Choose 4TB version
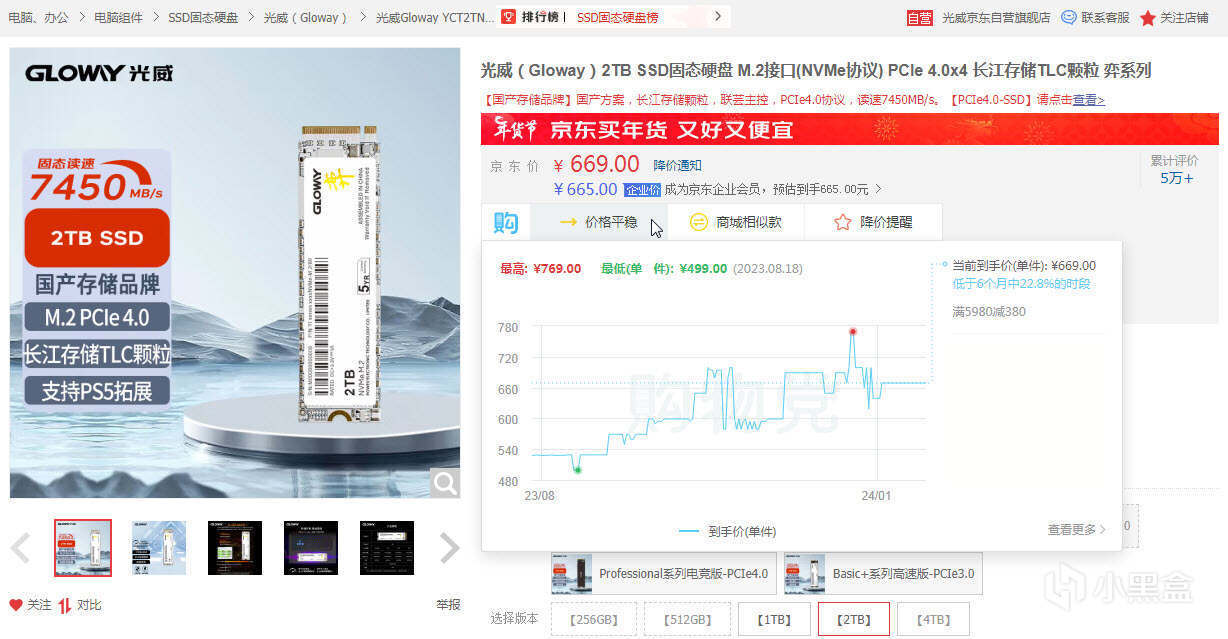This screenshot has height=639, width=1228. pos(933,620)
